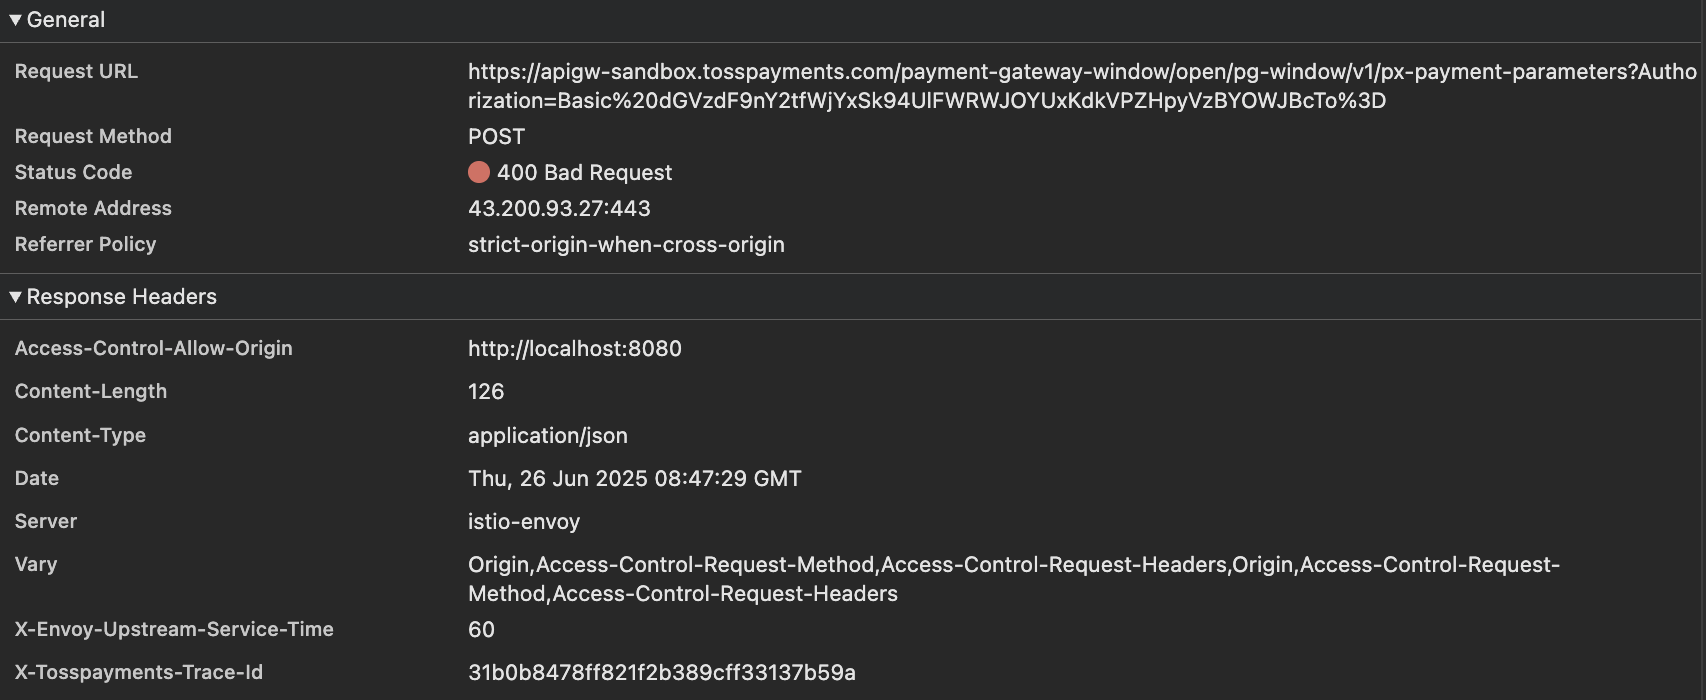
Task: Select the http://localhost:8080 origin value
Action: (575, 348)
